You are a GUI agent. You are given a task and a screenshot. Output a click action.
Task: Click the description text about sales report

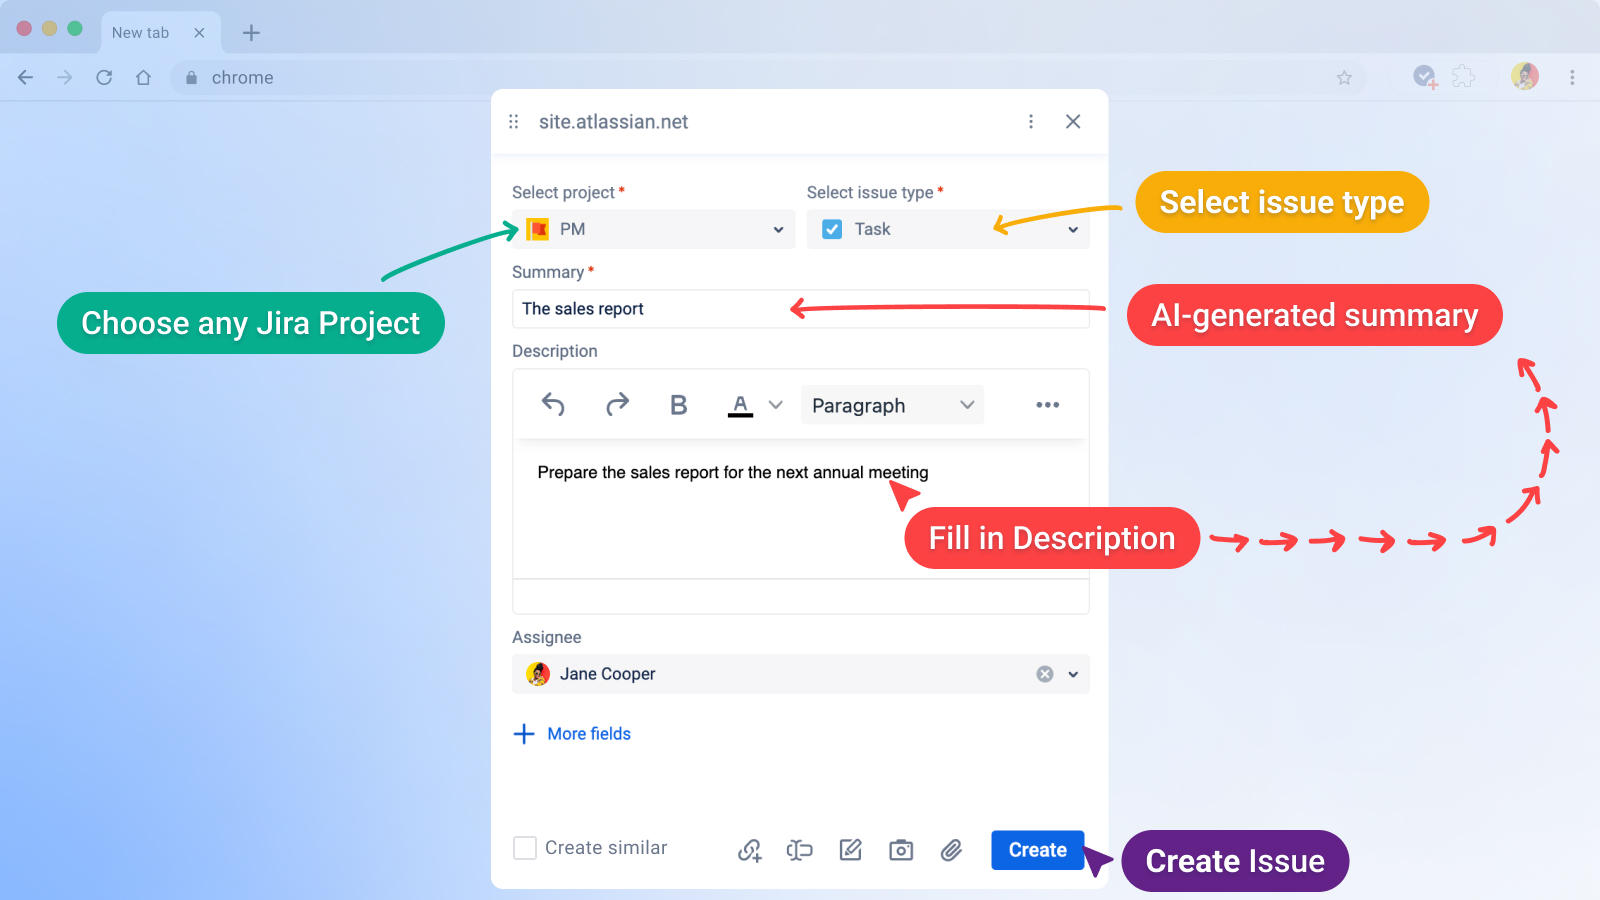coord(733,472)
